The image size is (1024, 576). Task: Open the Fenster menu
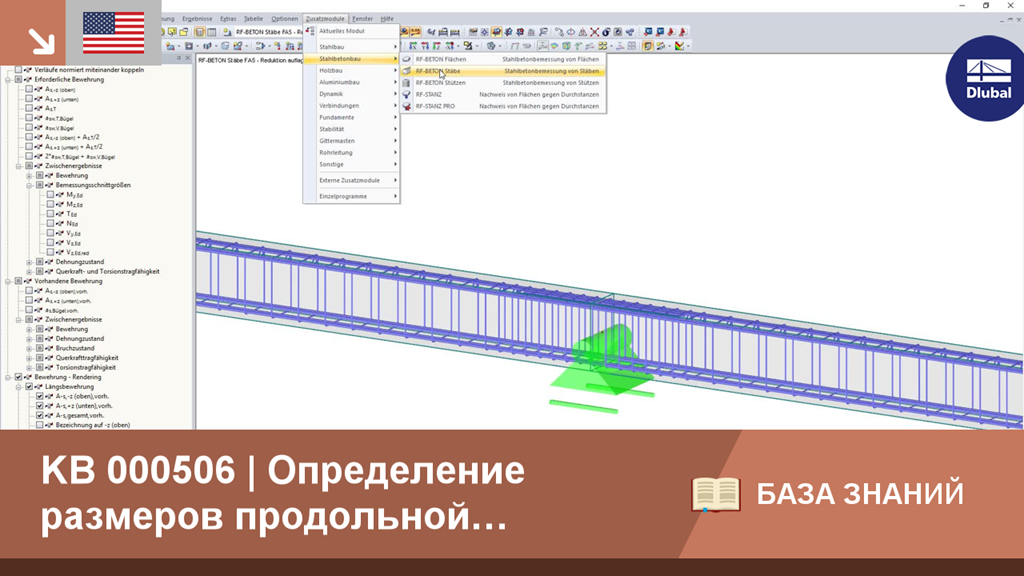[x=362, y=19]
